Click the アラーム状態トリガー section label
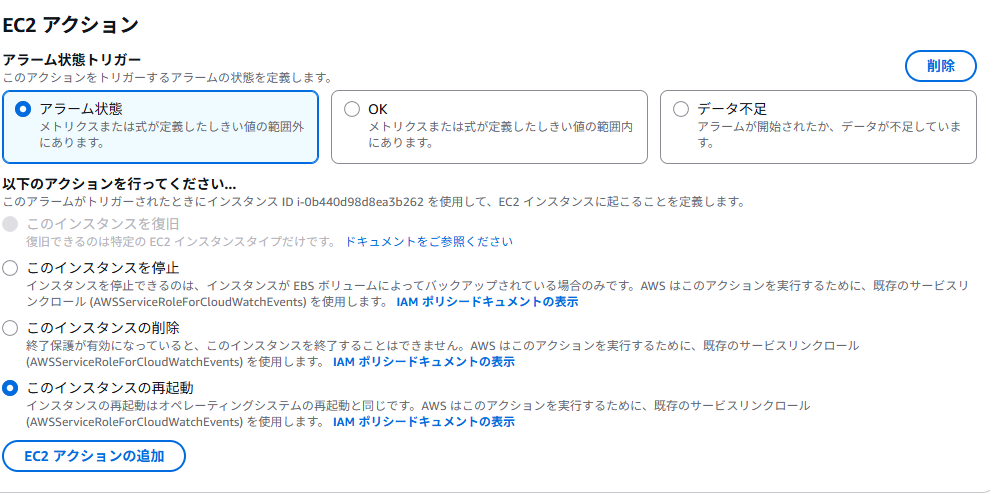The height and width of the screenshot is (493, 990). point(71,61)
